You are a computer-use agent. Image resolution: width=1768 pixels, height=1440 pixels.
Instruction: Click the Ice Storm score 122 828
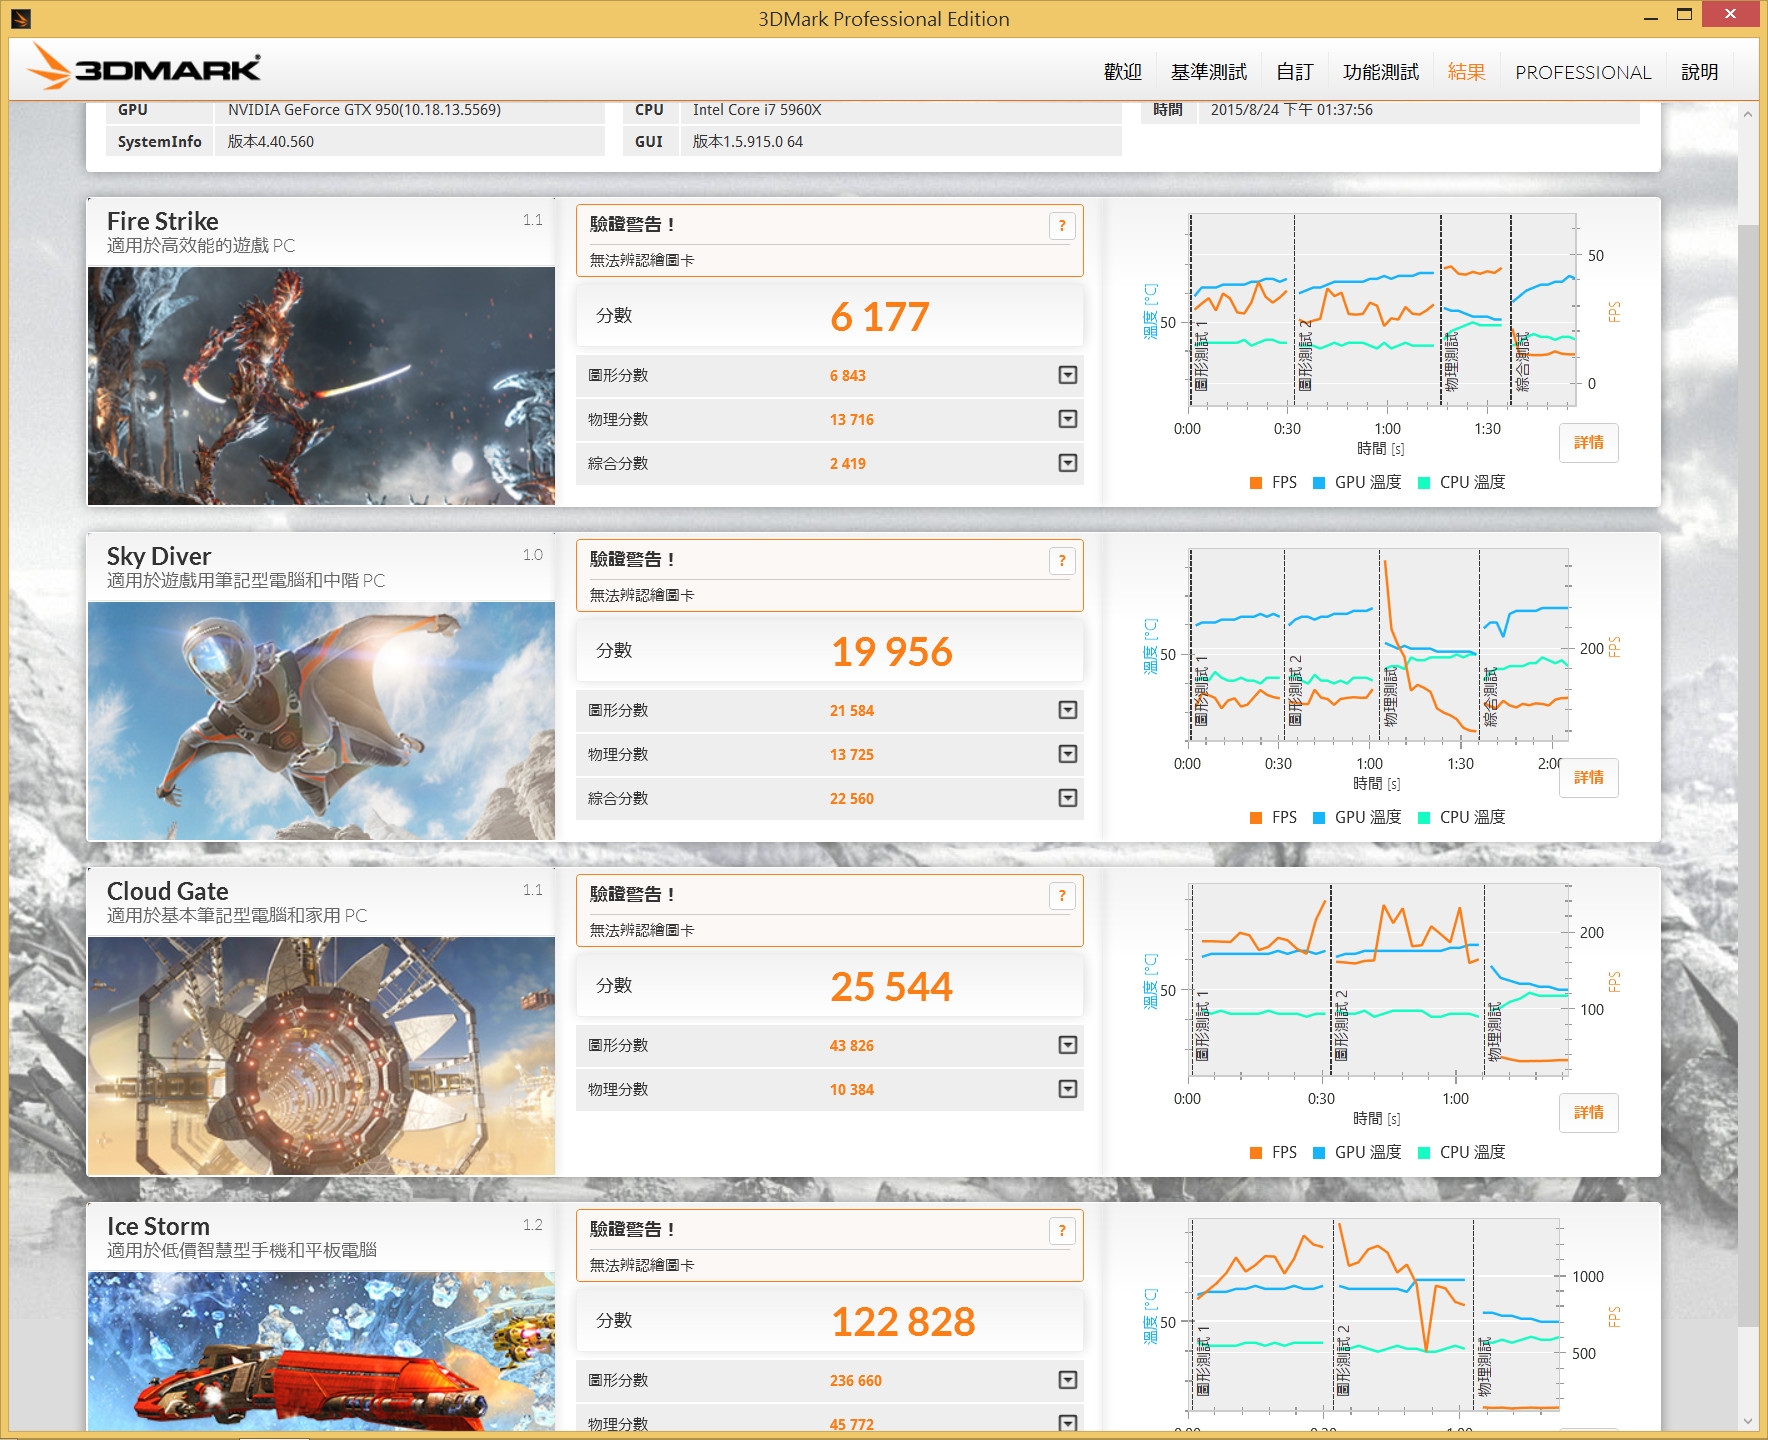click(x=903, y=1322)
